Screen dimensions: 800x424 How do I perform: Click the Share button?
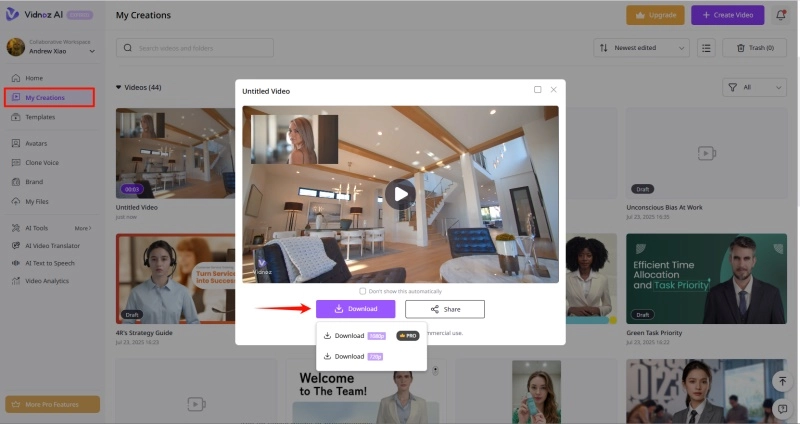[445, 309]
